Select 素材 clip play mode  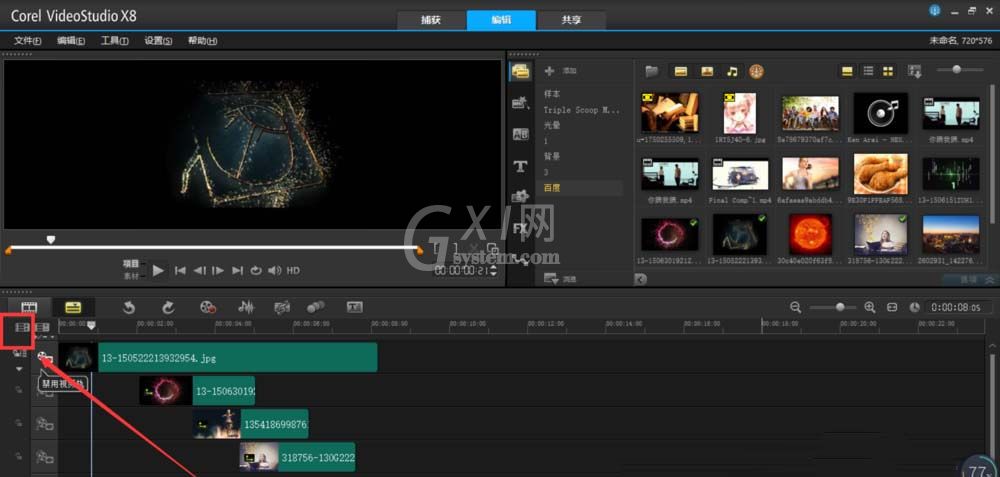tap(131, 276)
